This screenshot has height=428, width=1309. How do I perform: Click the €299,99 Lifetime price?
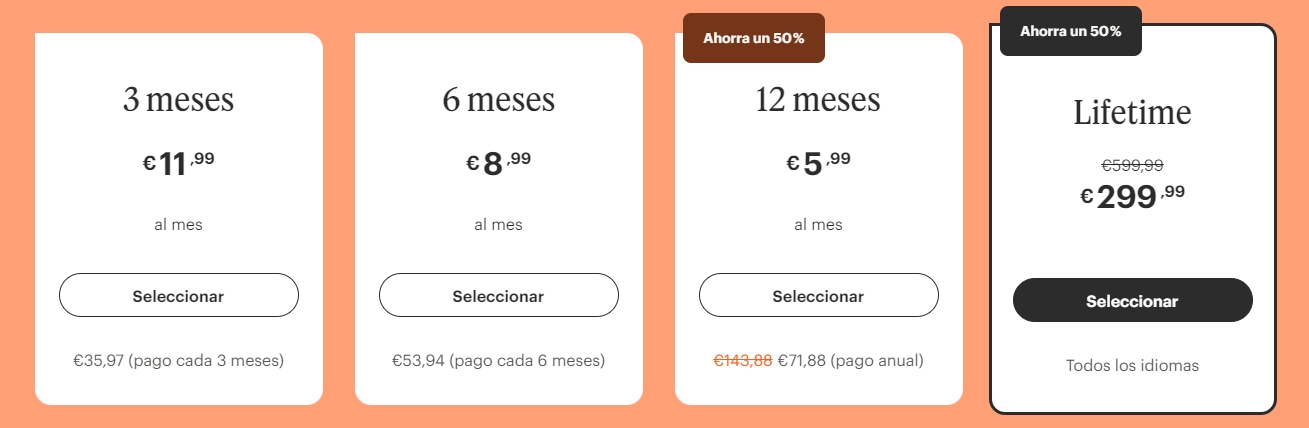tap(1132, 196)
